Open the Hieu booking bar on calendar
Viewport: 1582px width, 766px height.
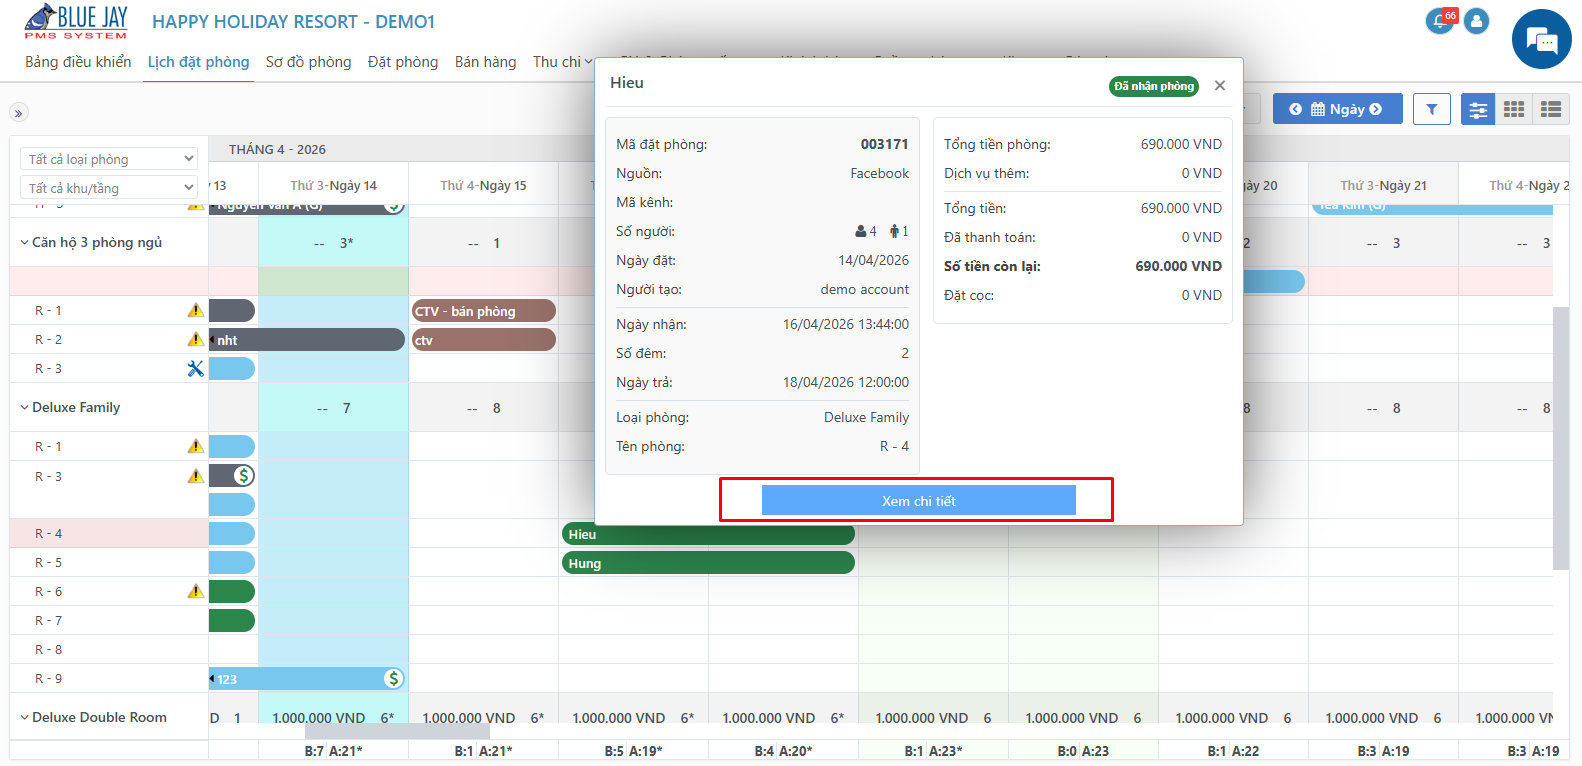[708, 534]
